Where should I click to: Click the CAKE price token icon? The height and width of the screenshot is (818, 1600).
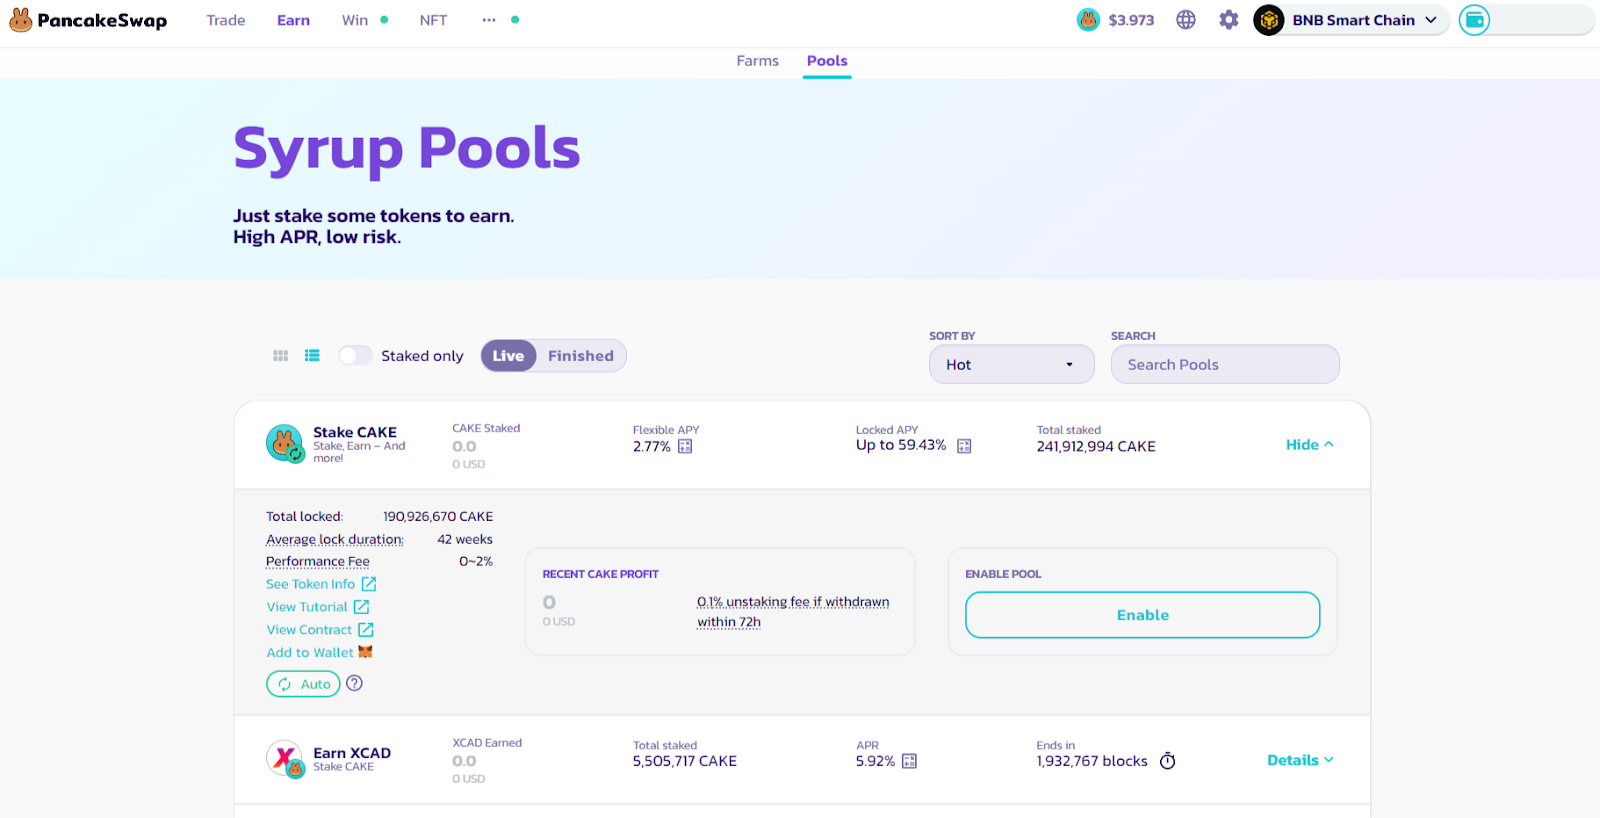tap(1088, 20)
